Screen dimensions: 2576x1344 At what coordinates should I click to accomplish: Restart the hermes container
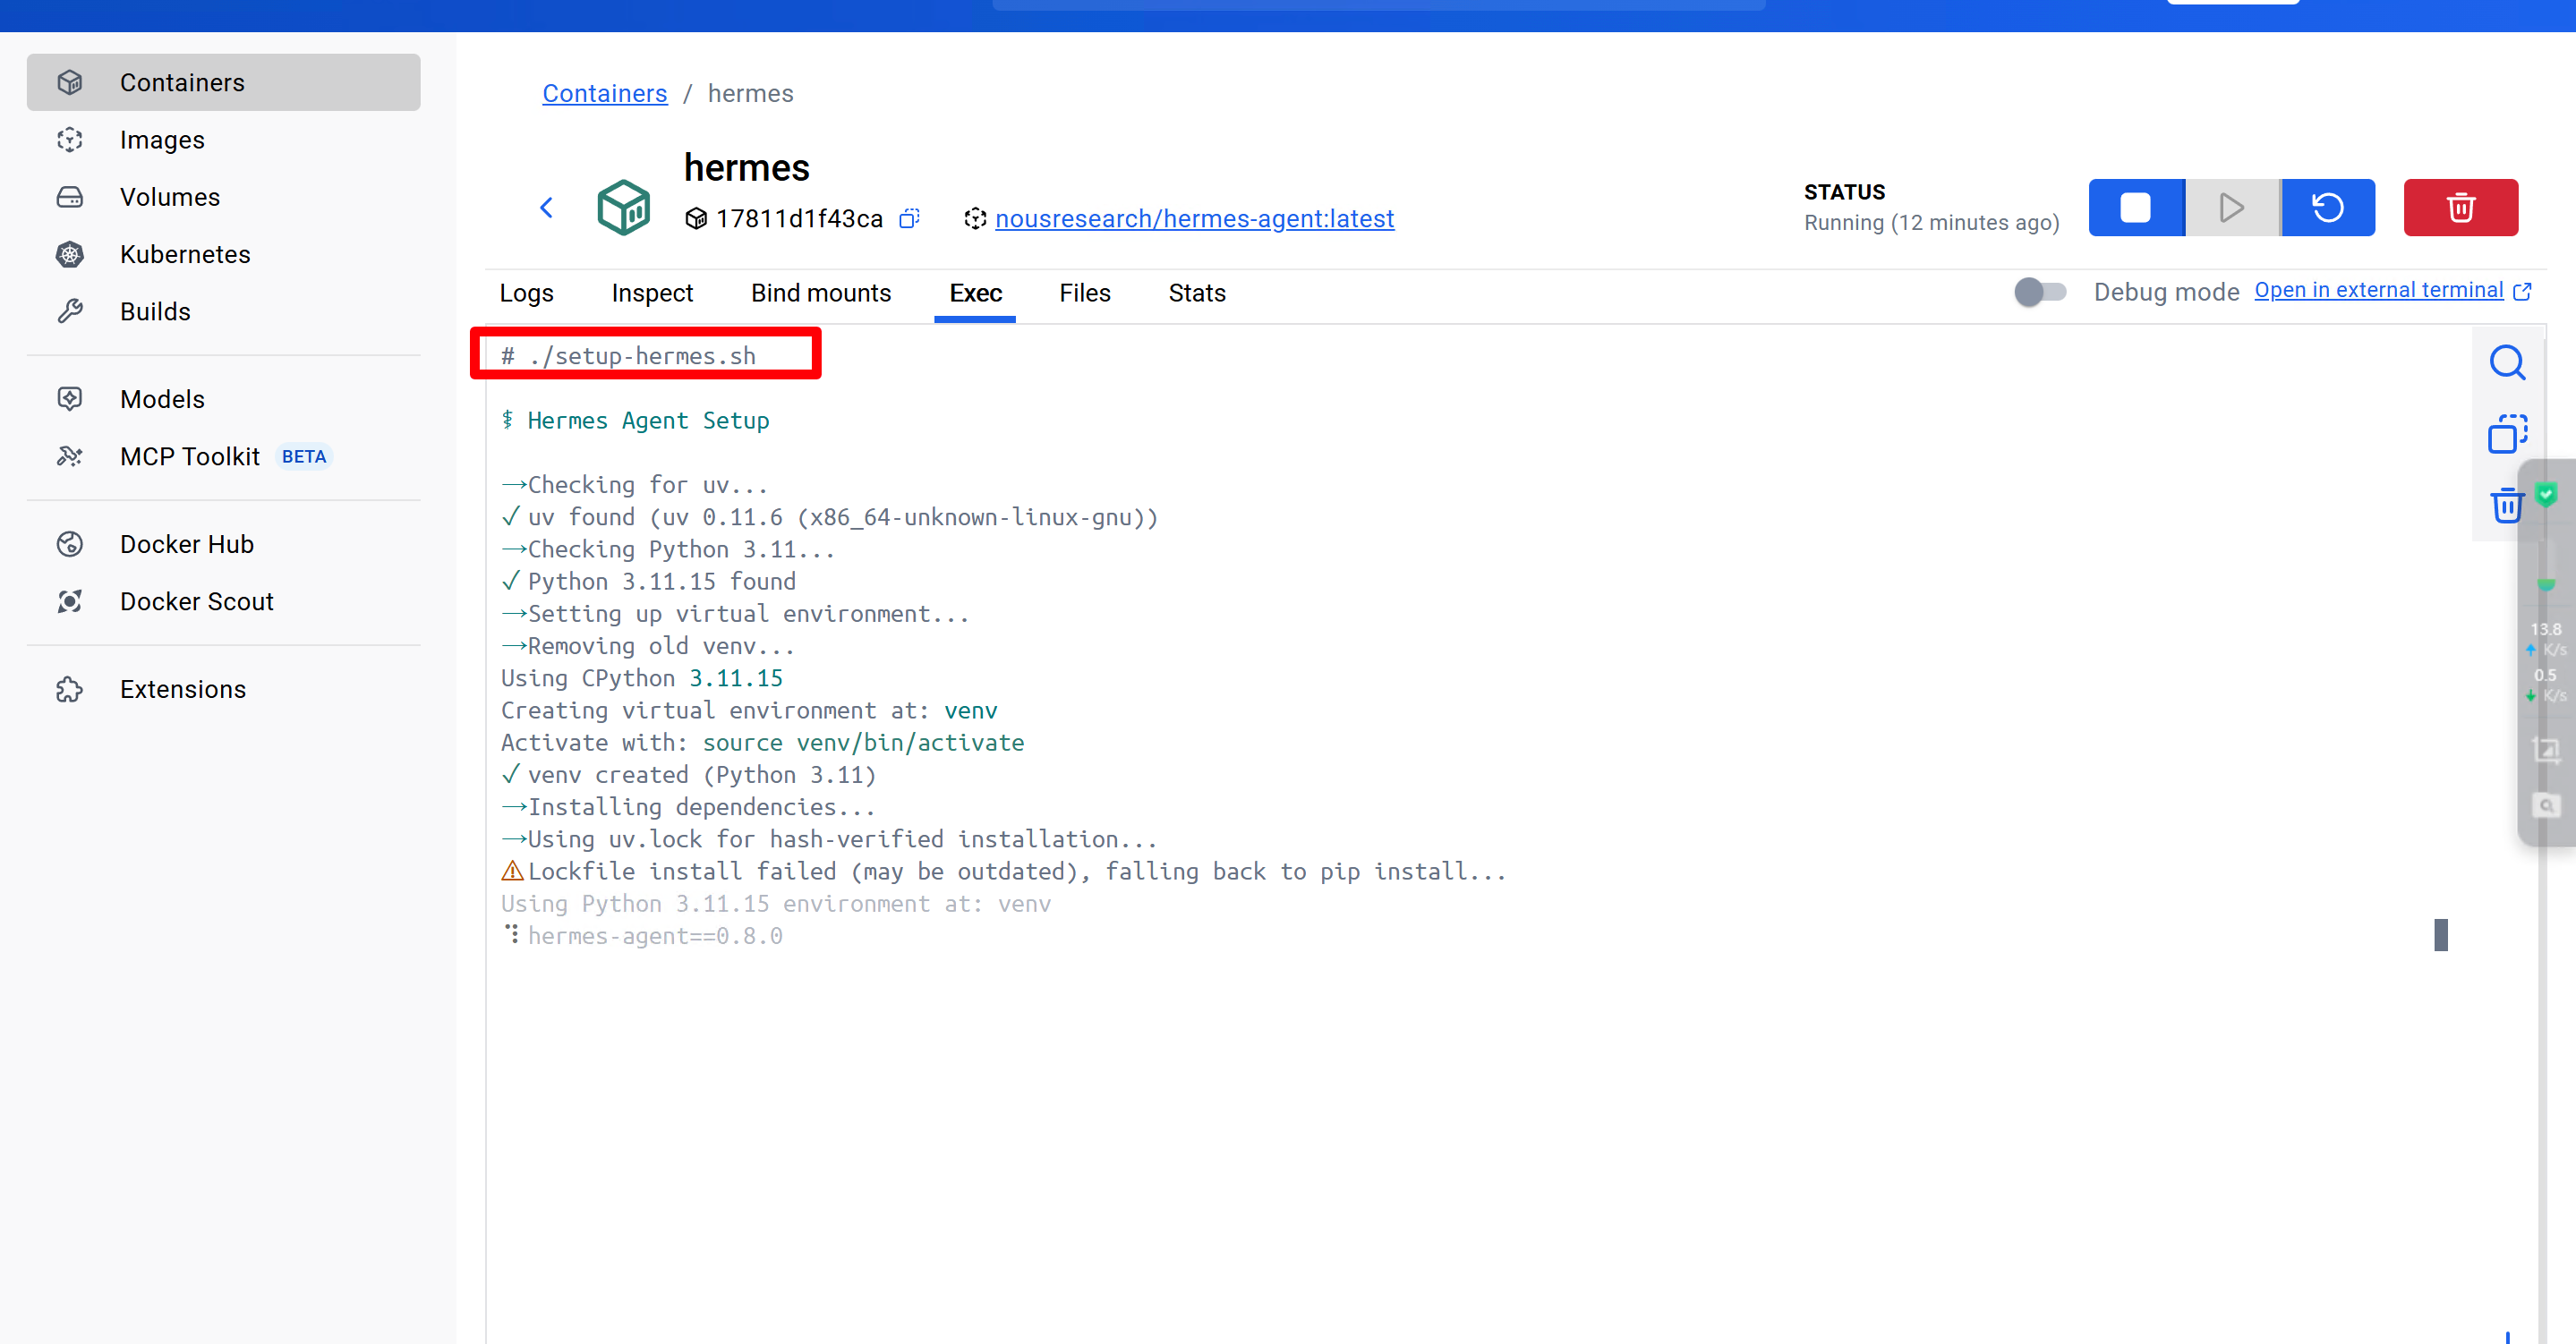click(x=2327, y=208)
